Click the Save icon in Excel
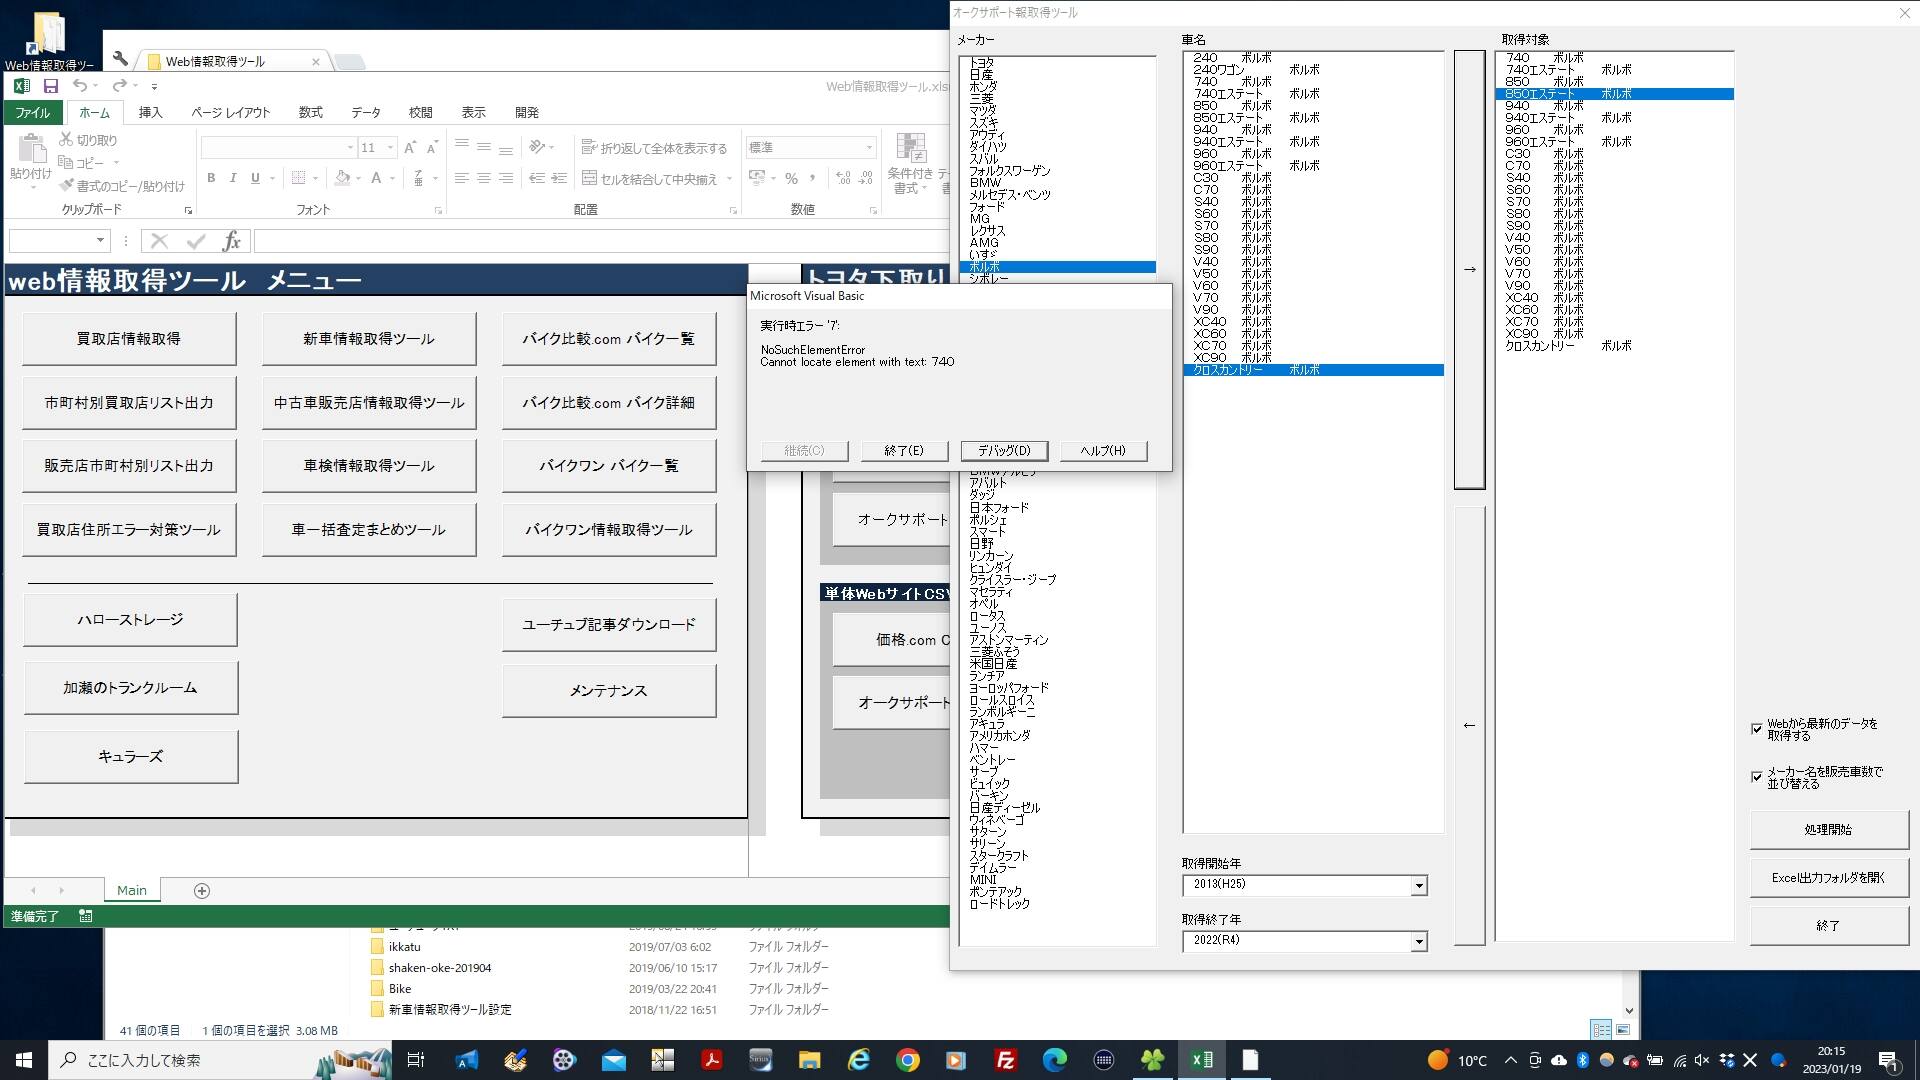 [50, 86]
